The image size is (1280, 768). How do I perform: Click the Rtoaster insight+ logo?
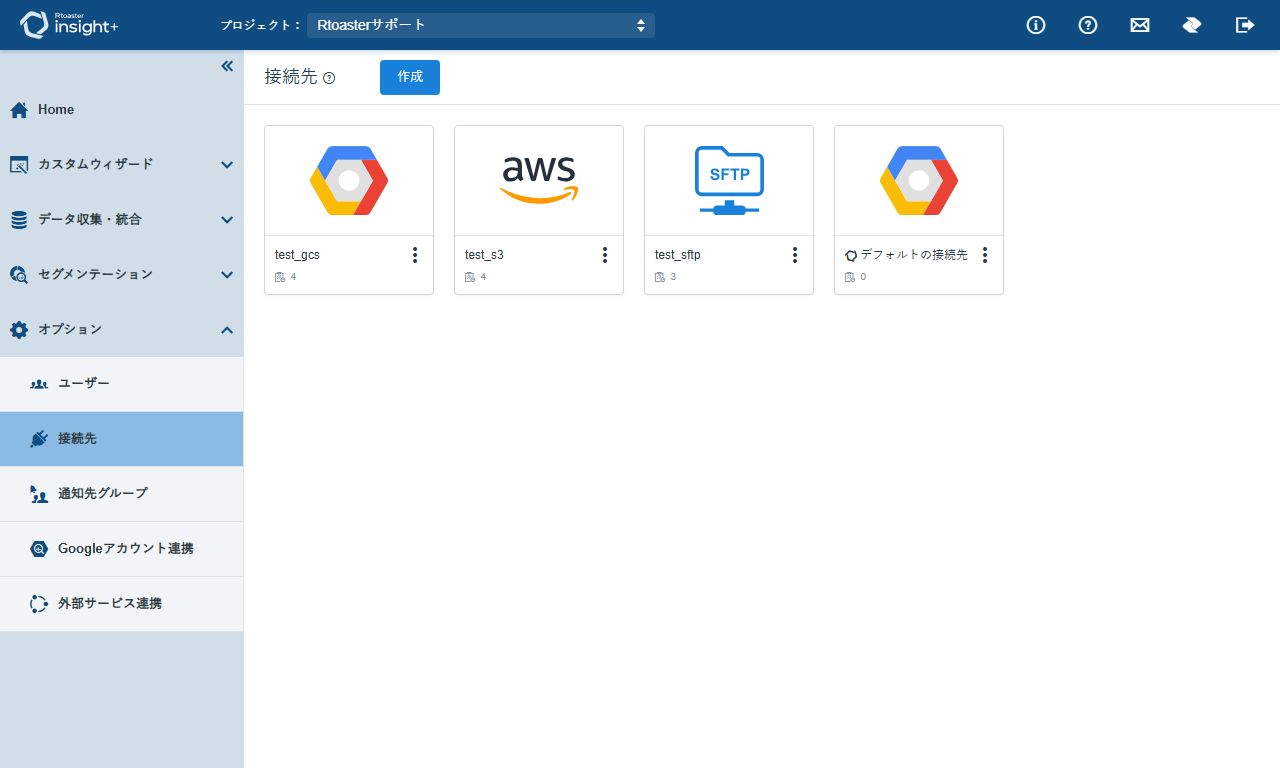coord(69,25)
